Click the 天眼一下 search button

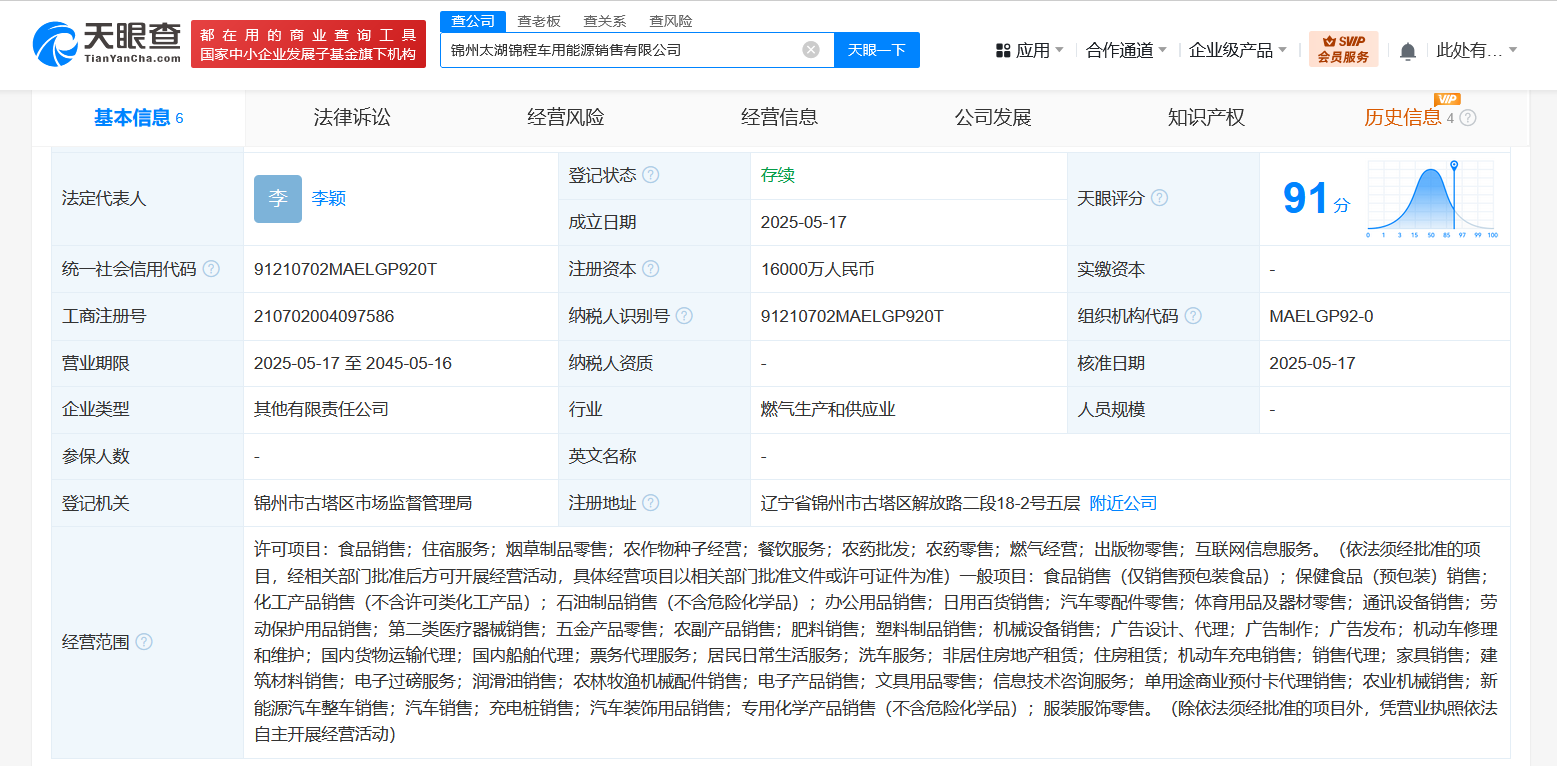tap(876, 50)
